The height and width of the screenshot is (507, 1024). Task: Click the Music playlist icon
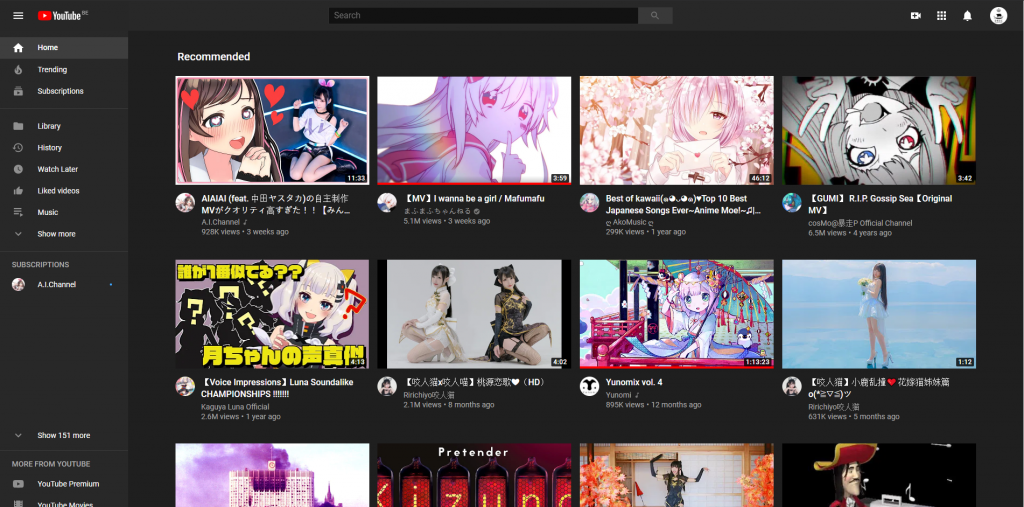[x=18, y=212]
